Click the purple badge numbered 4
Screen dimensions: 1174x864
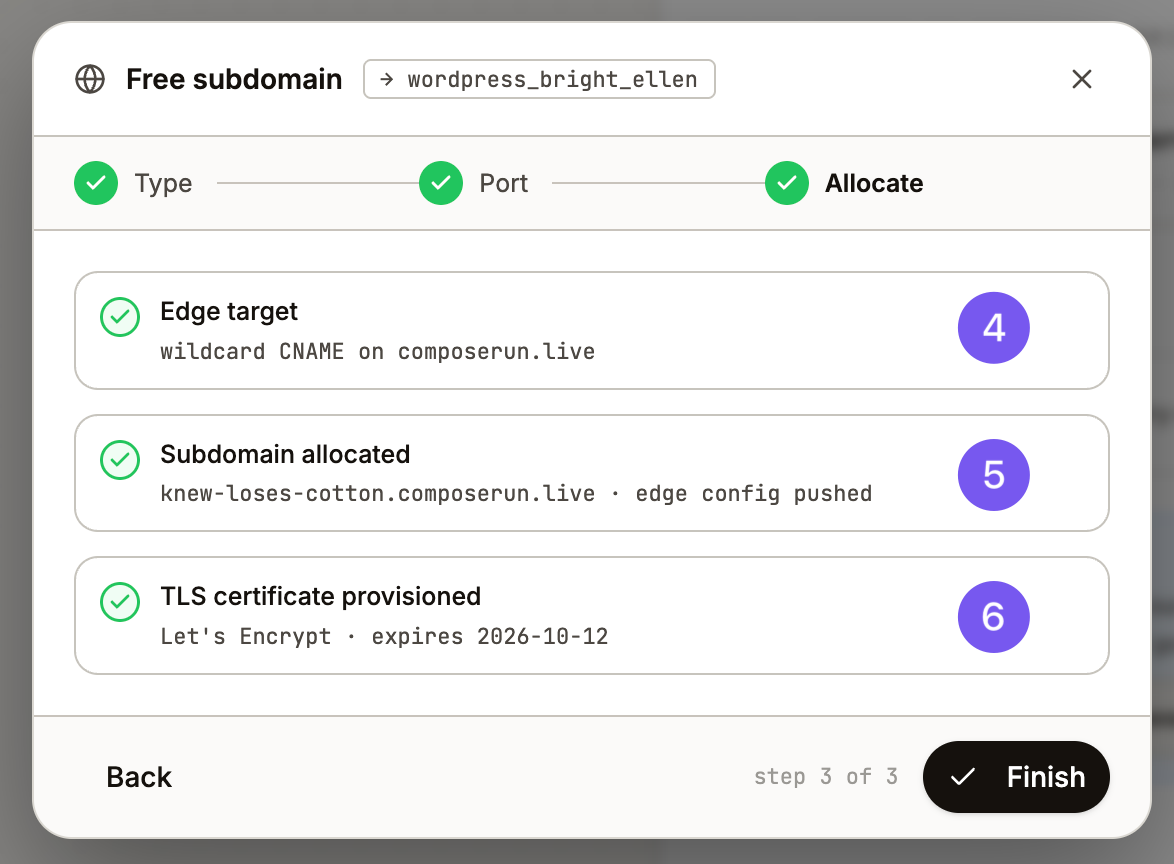pyautogui.click(x=994, y=328)
